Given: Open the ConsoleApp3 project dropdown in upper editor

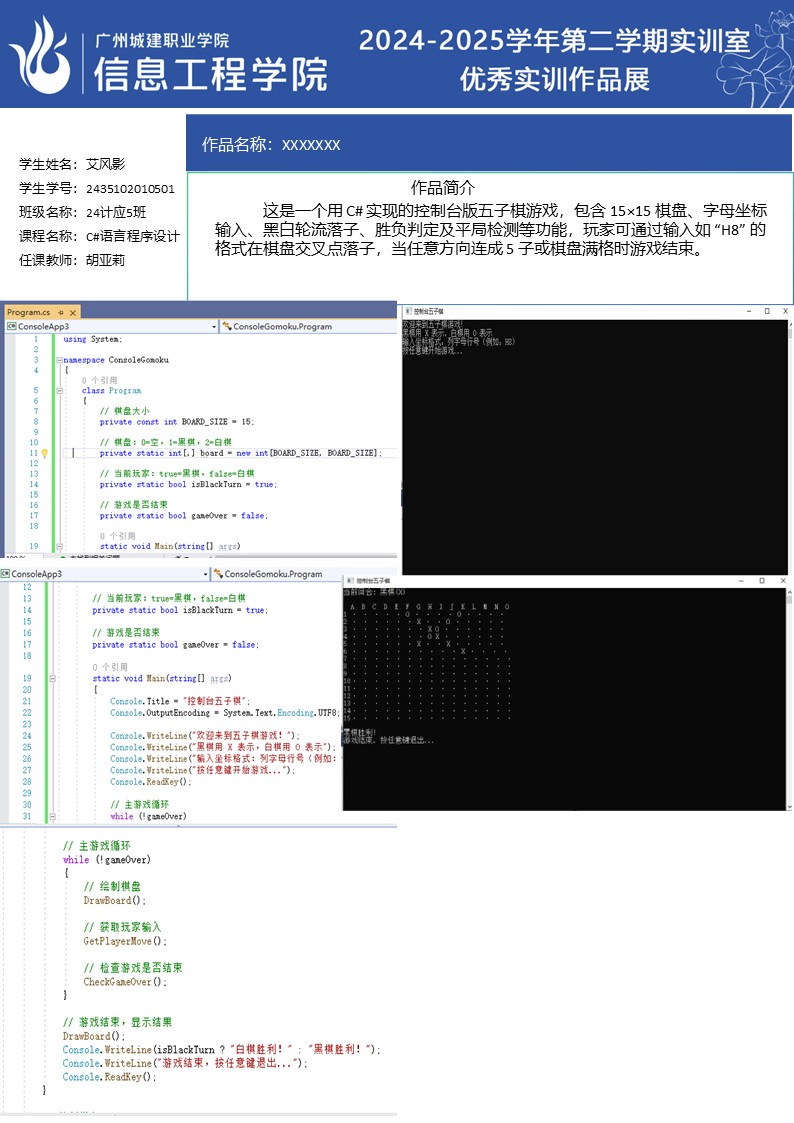Looking at the screenshot, I should [213, 327].
